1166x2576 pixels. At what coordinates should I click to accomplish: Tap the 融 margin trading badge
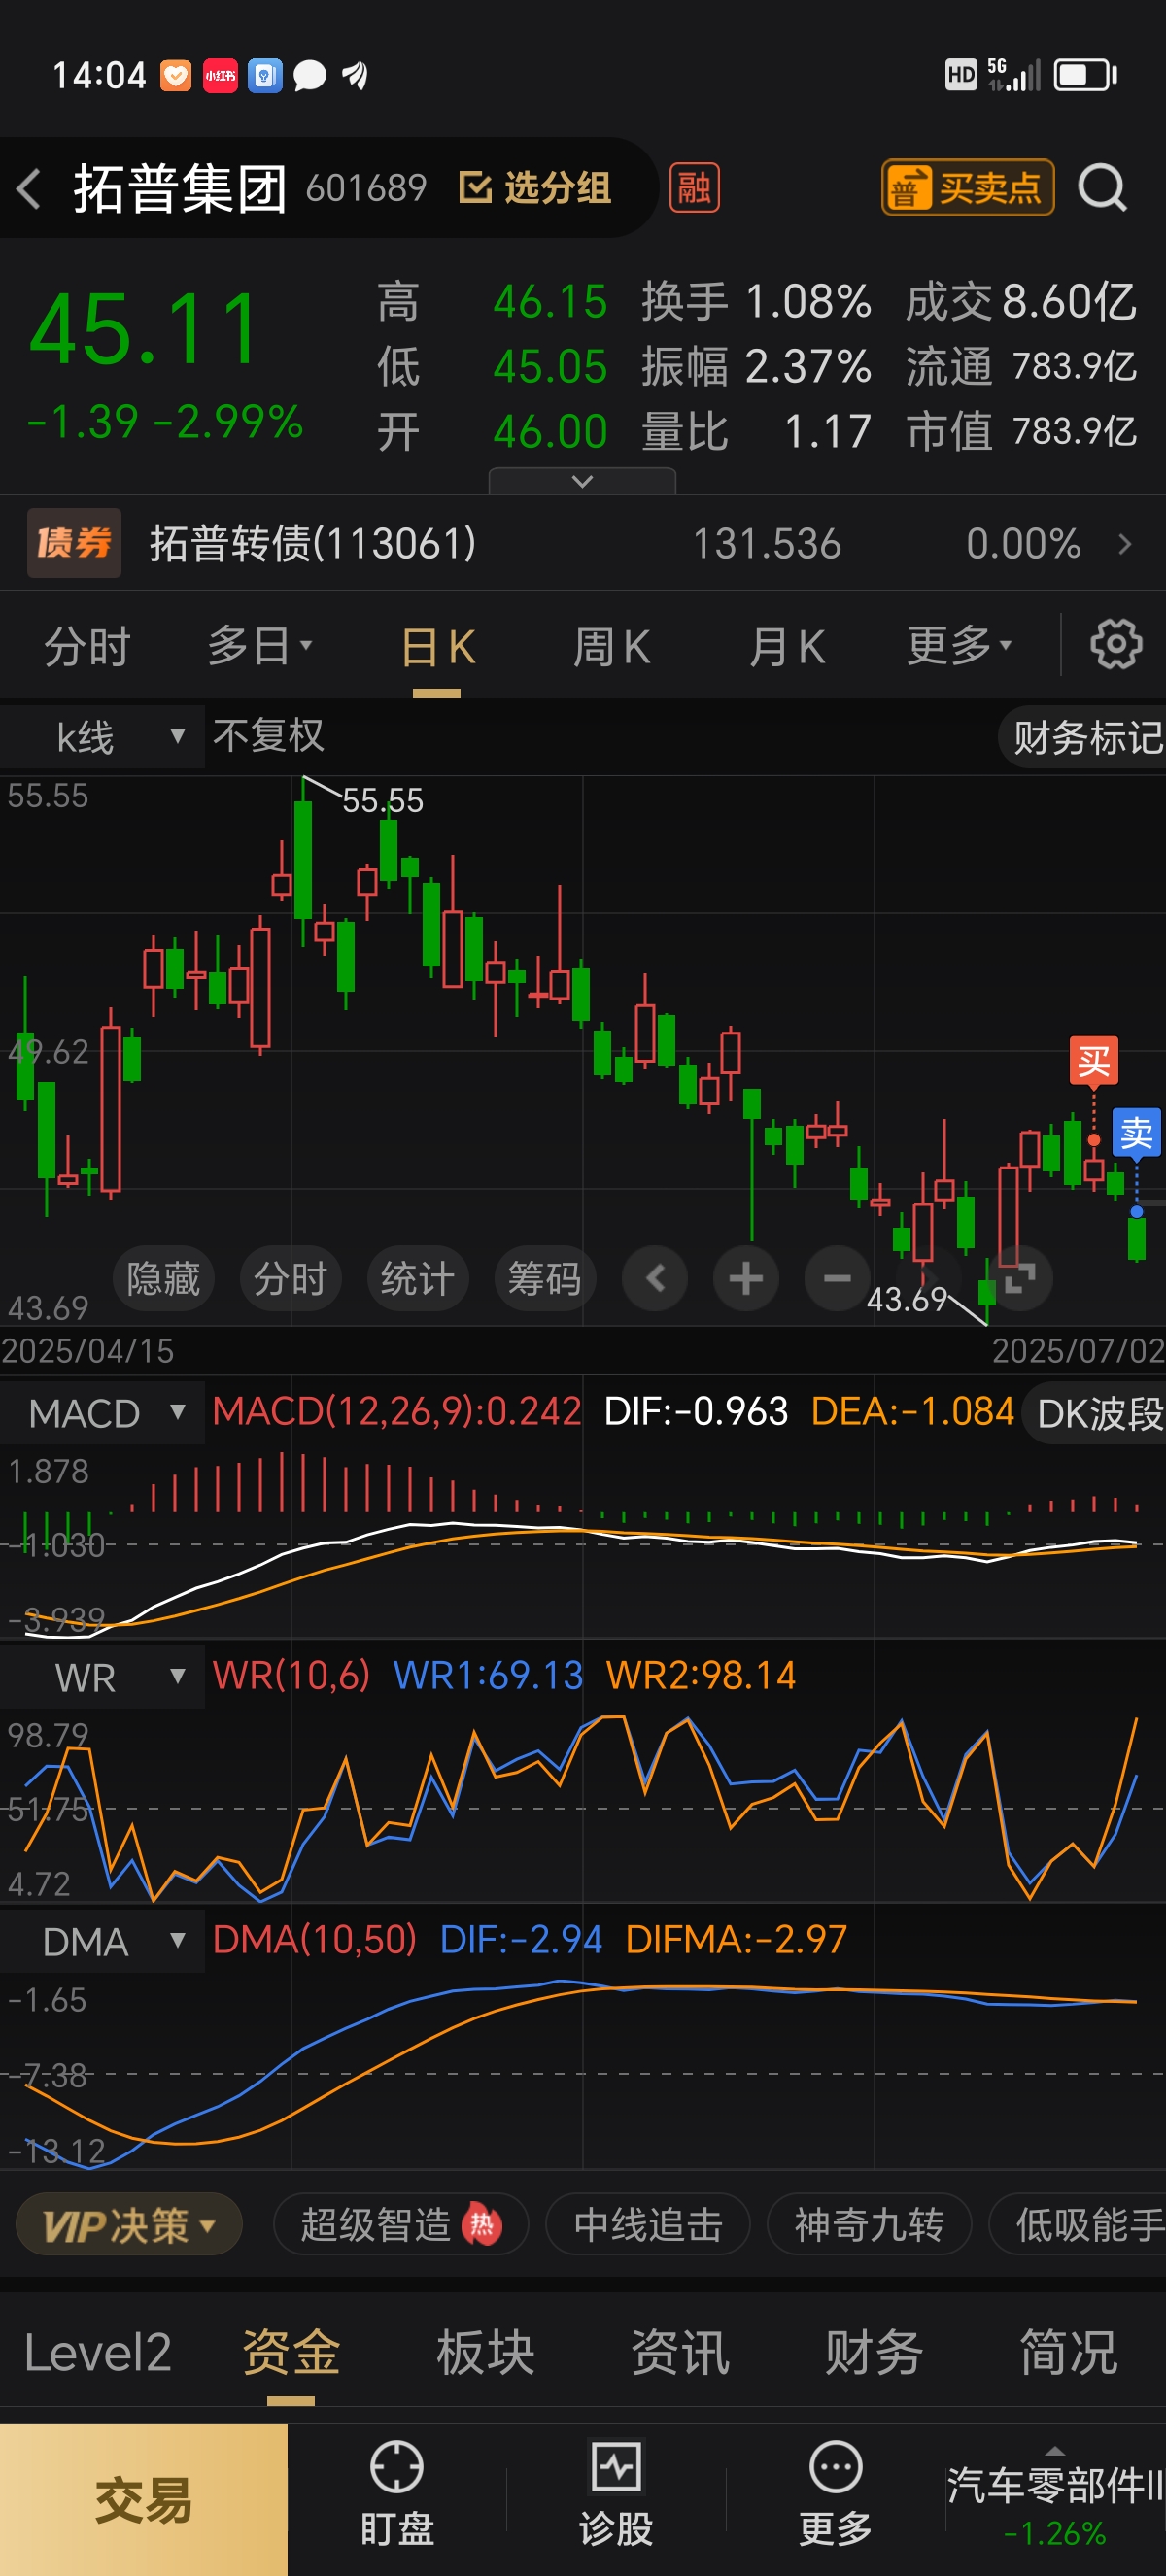coord(694,188)
